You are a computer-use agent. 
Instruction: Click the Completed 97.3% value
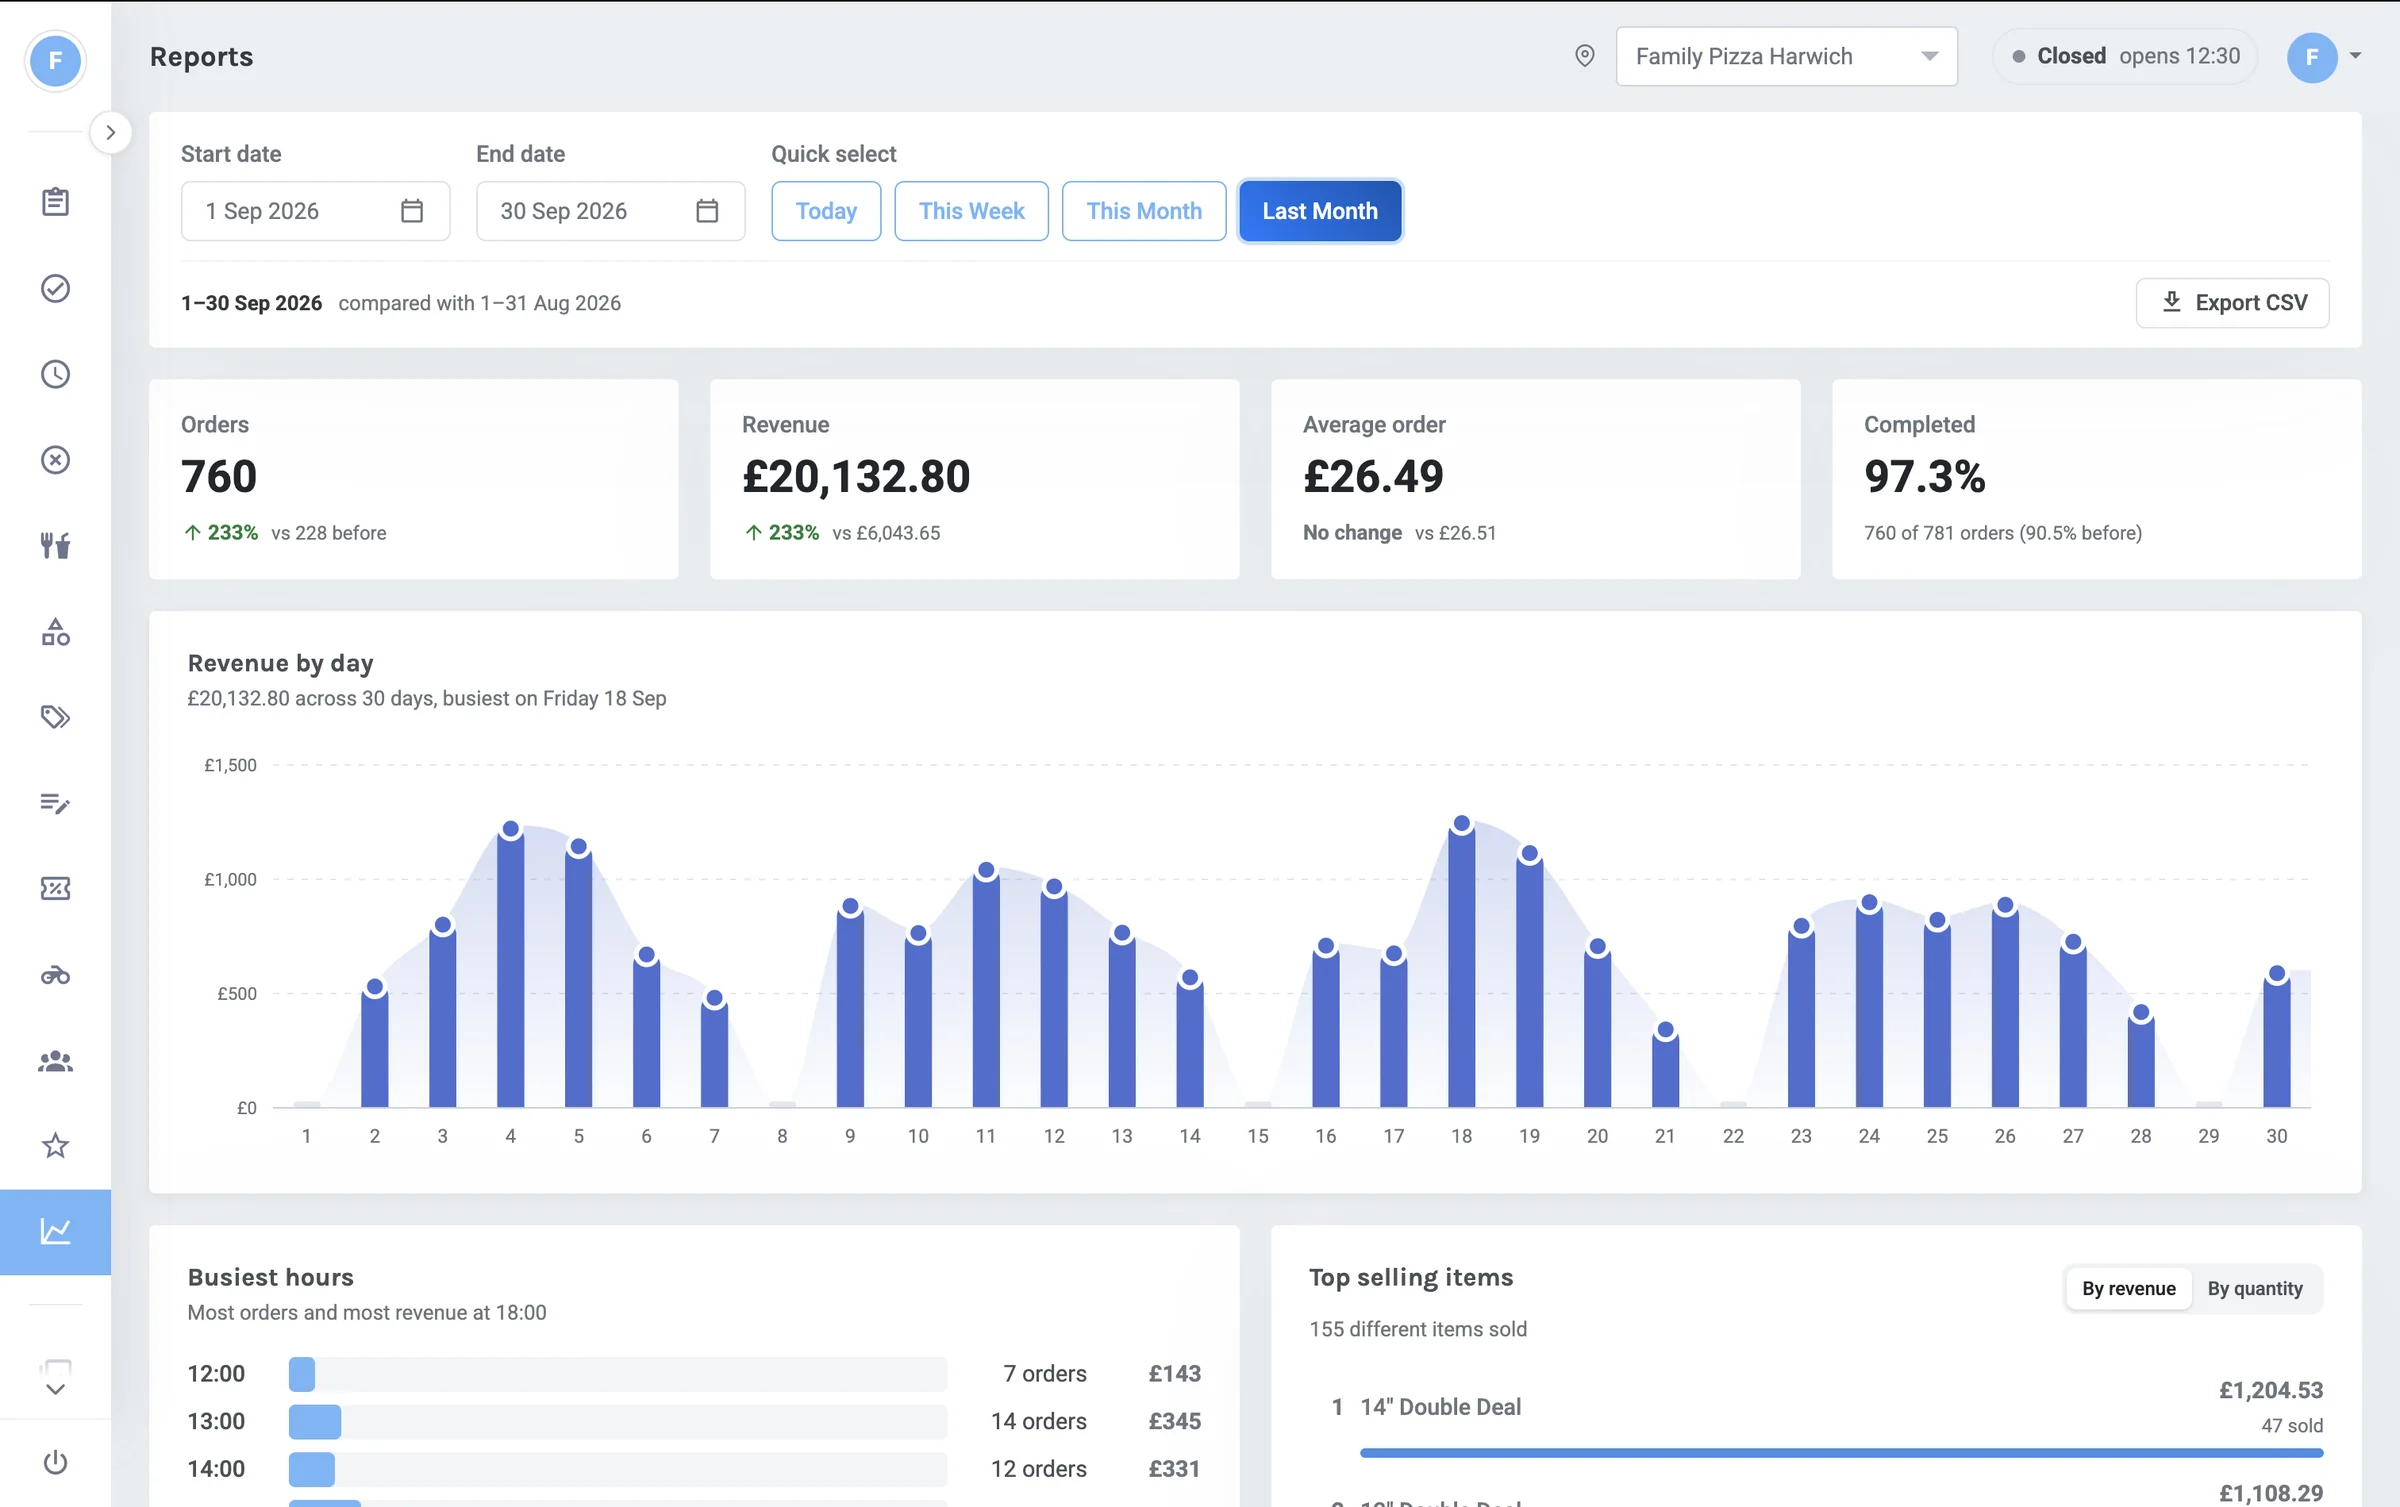(x=1924, y=477)
